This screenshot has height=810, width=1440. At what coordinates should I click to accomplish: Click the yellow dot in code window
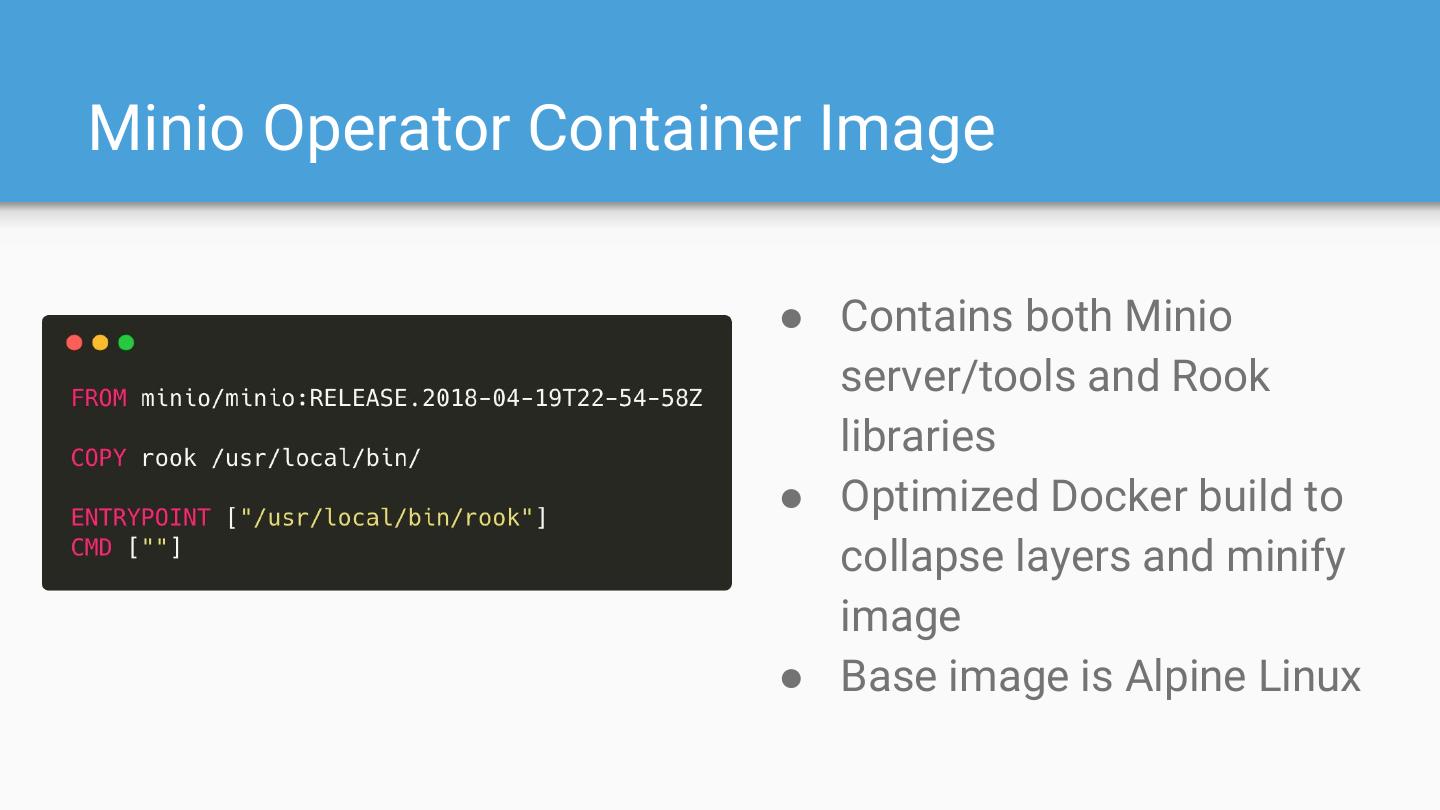click(x=100, y=343)
